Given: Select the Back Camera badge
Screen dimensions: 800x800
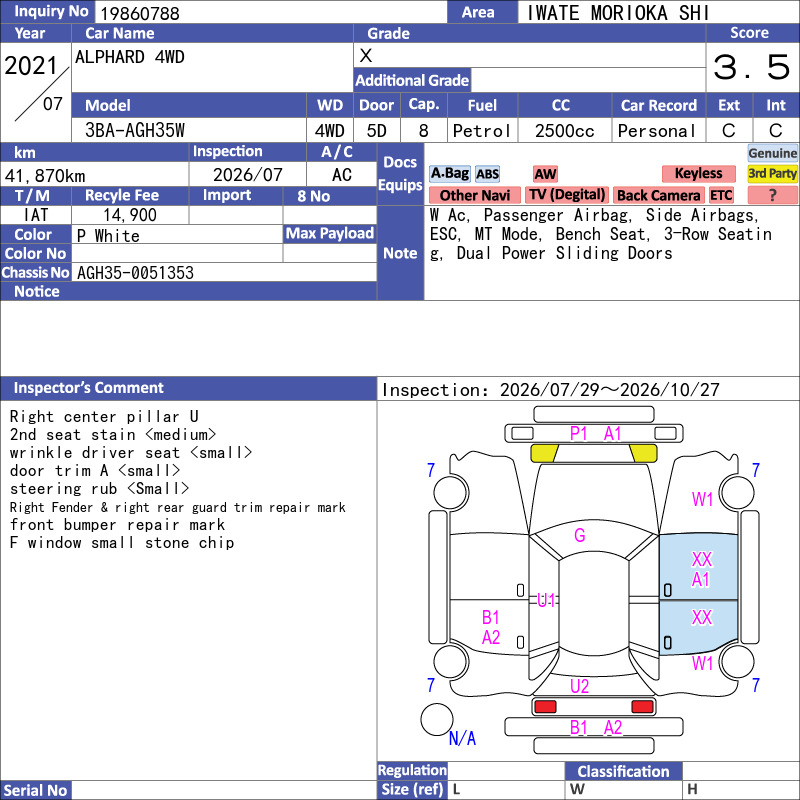Looking at the screenshot, I should pos(658,195).
